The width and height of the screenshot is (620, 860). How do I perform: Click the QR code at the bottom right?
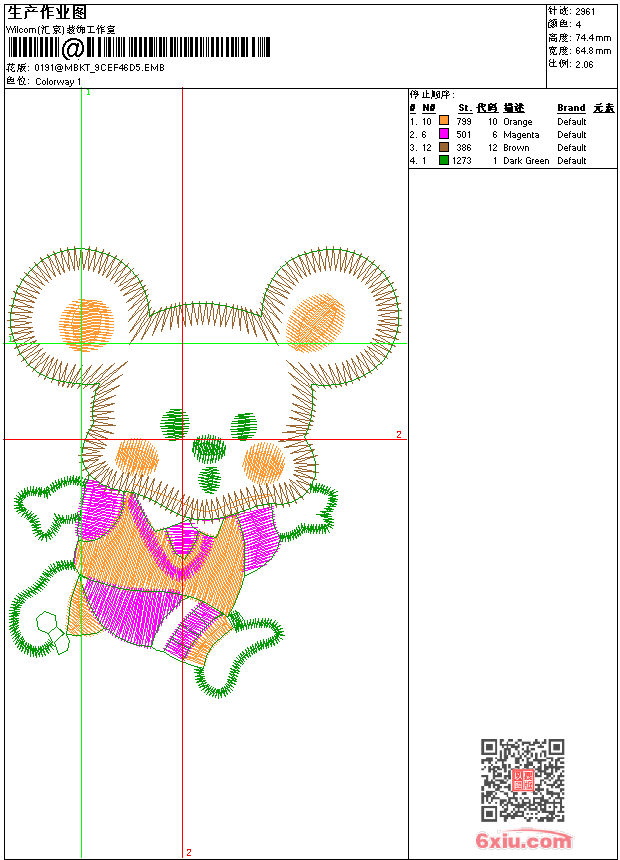pyautogui.click(x=523, y=780)
